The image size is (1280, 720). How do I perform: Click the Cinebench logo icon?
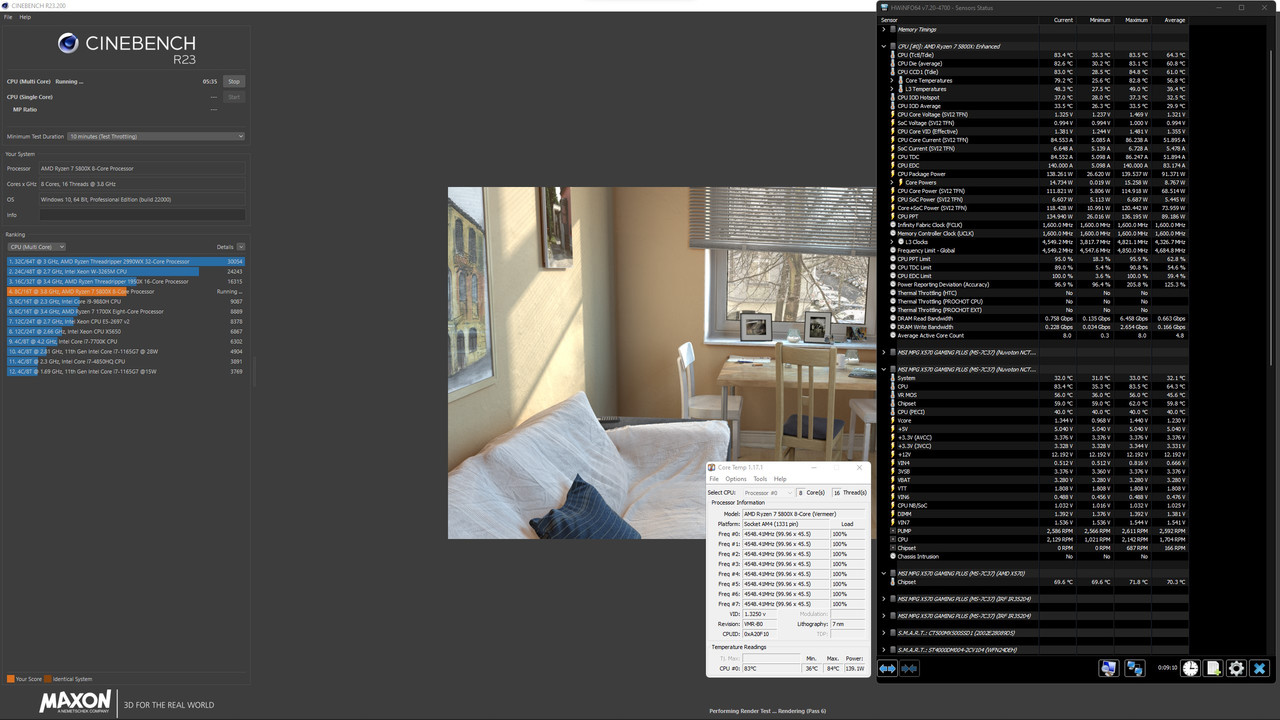[68, 43]
